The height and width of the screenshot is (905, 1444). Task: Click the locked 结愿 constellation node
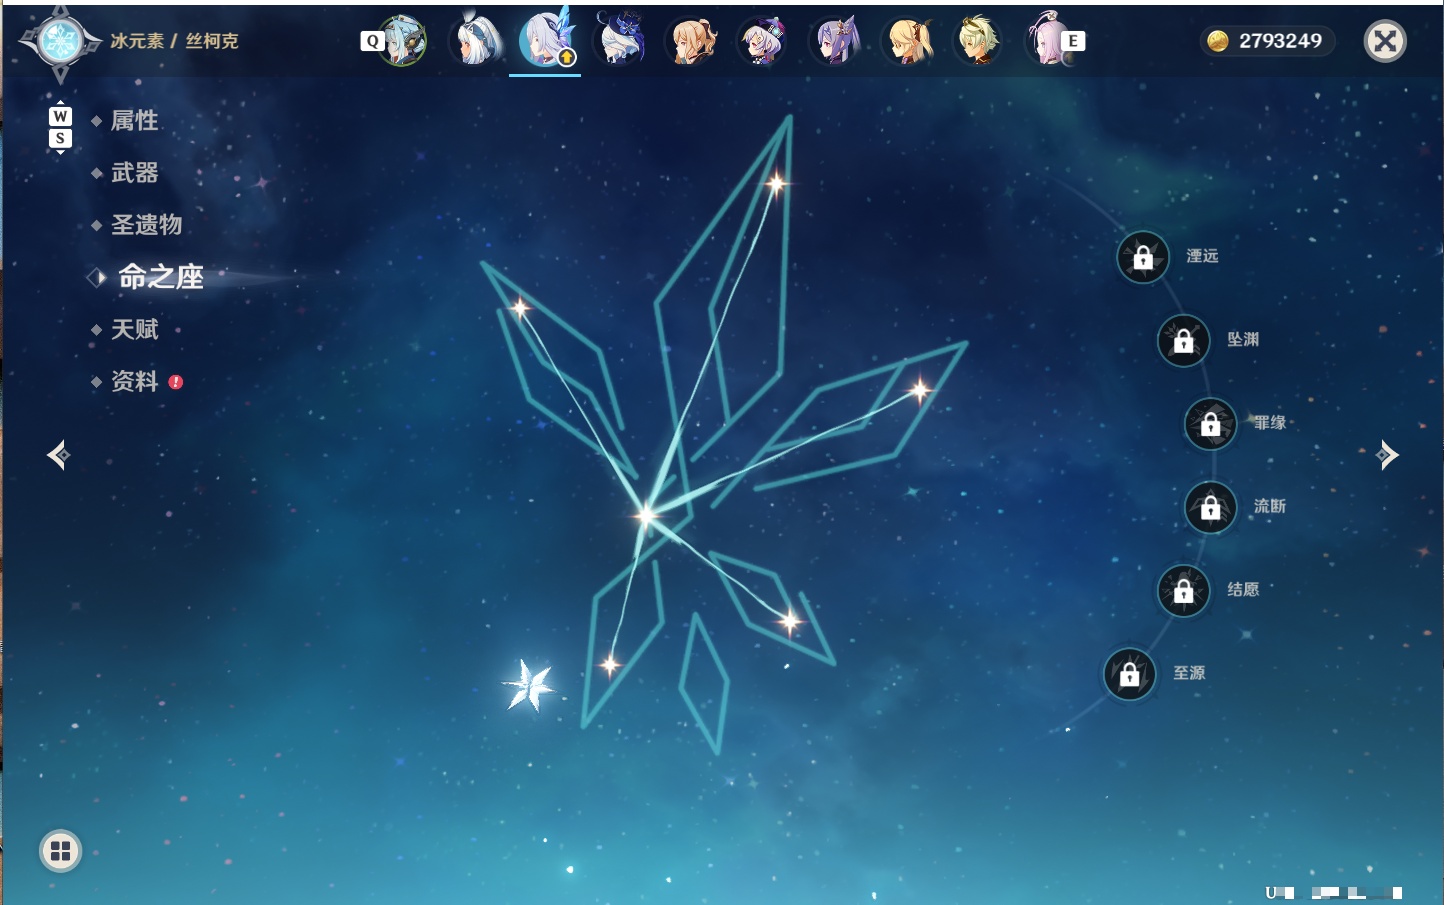click(1183, 590)
